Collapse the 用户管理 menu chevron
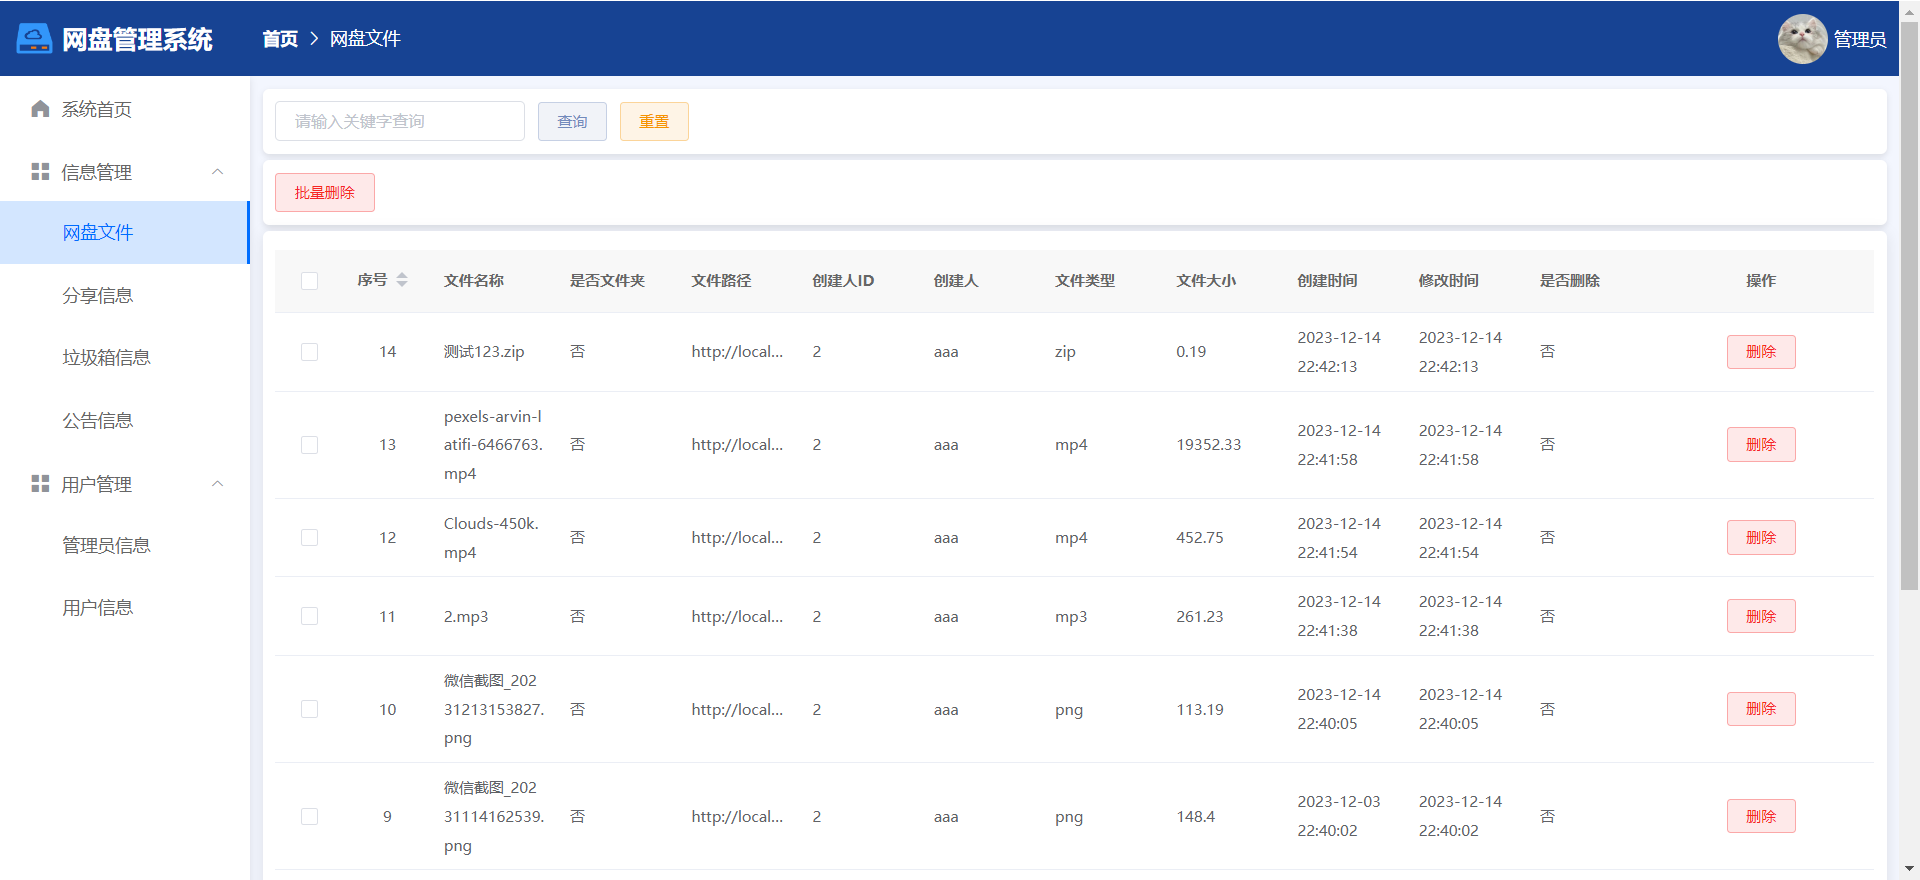 (217, 484)
